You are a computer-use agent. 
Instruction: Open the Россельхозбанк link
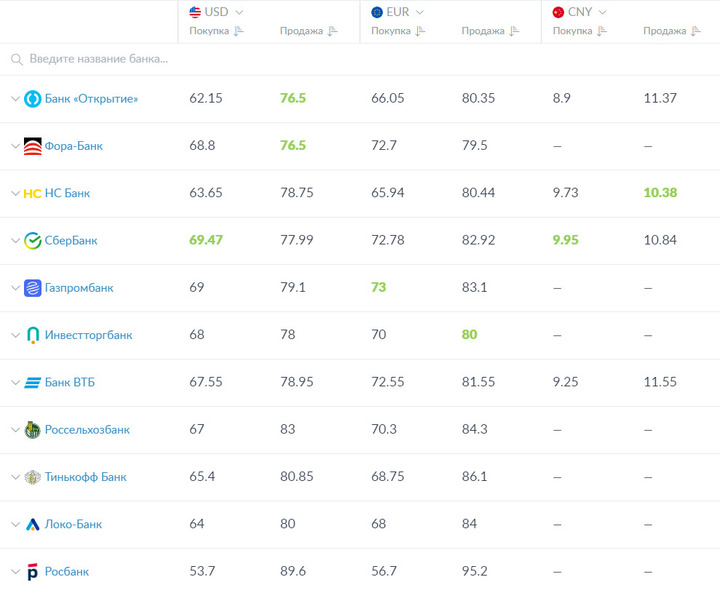(87, 430)
